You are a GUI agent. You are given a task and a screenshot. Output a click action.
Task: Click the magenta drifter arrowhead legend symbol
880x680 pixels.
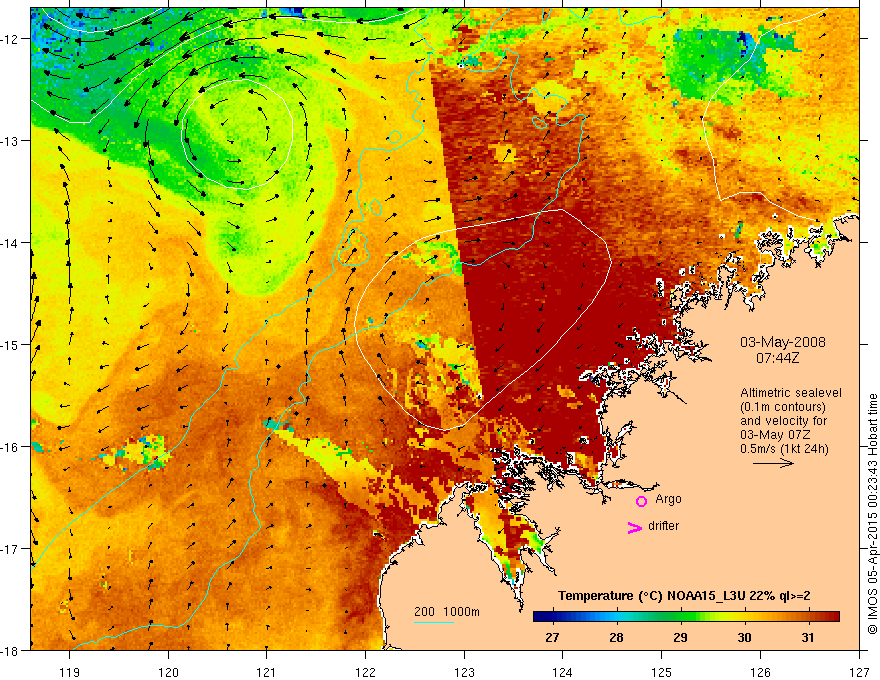tap(634, 527)
